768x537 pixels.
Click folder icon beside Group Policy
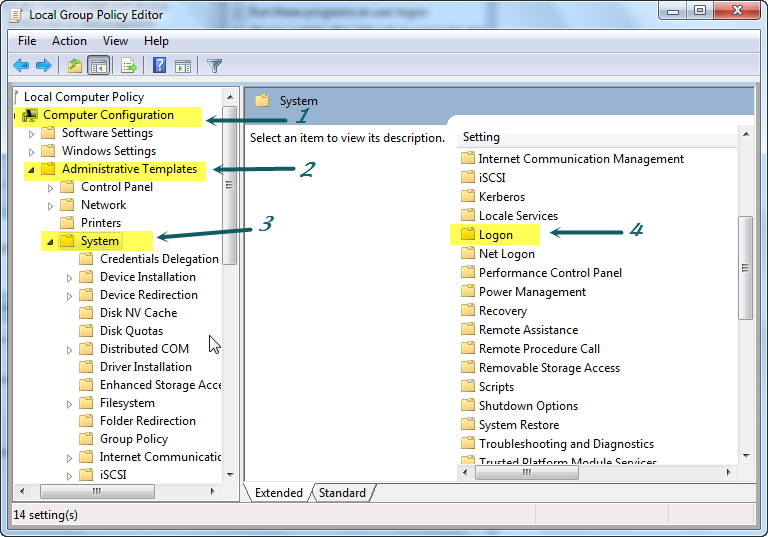[86, 439]
